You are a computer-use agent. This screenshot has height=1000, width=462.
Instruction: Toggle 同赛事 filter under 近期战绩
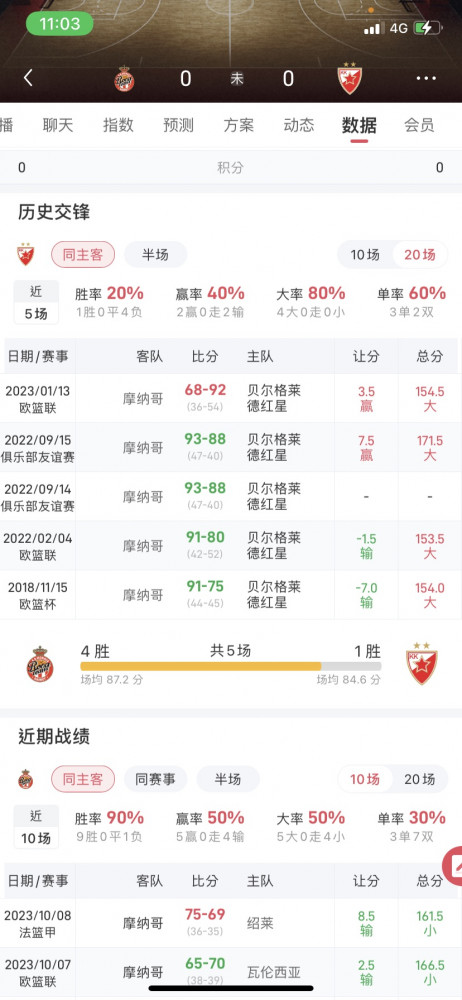(x=155, y=779)
